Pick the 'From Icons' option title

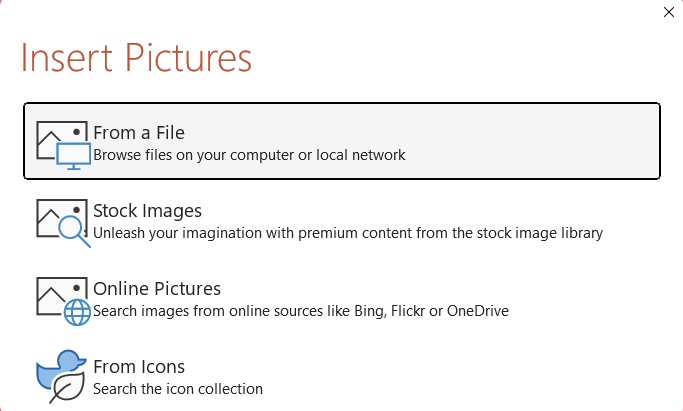pyautogui.click(x=139, y=367)
